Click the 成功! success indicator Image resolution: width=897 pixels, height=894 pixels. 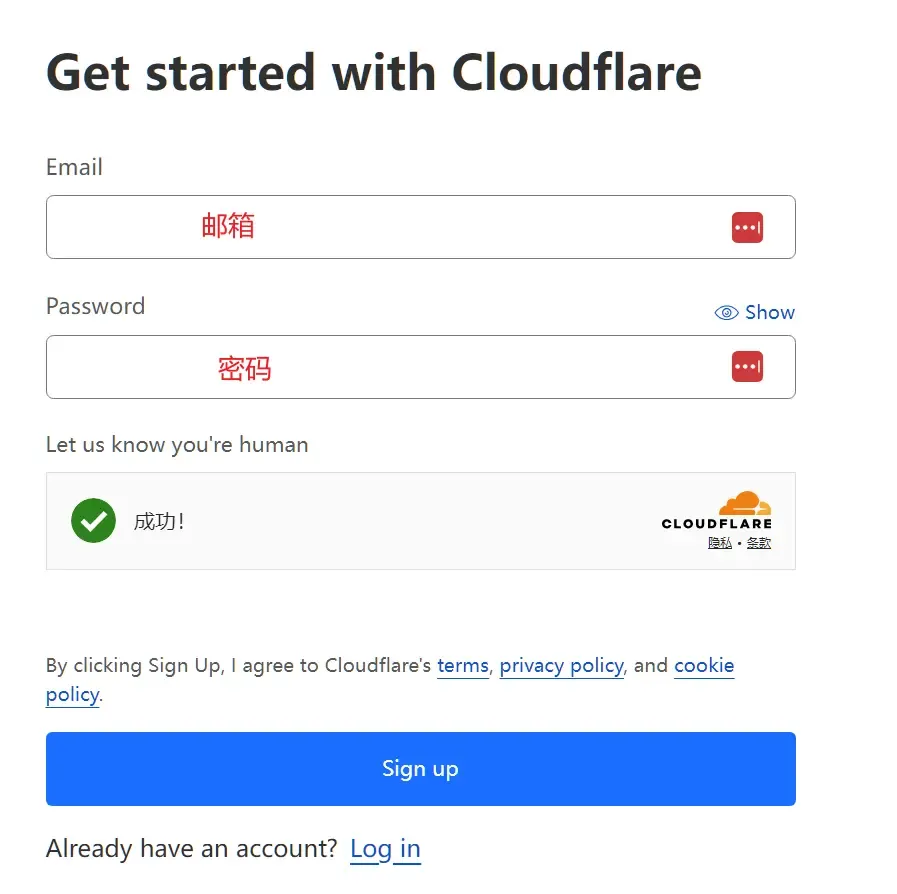click(x=160, y=521)
